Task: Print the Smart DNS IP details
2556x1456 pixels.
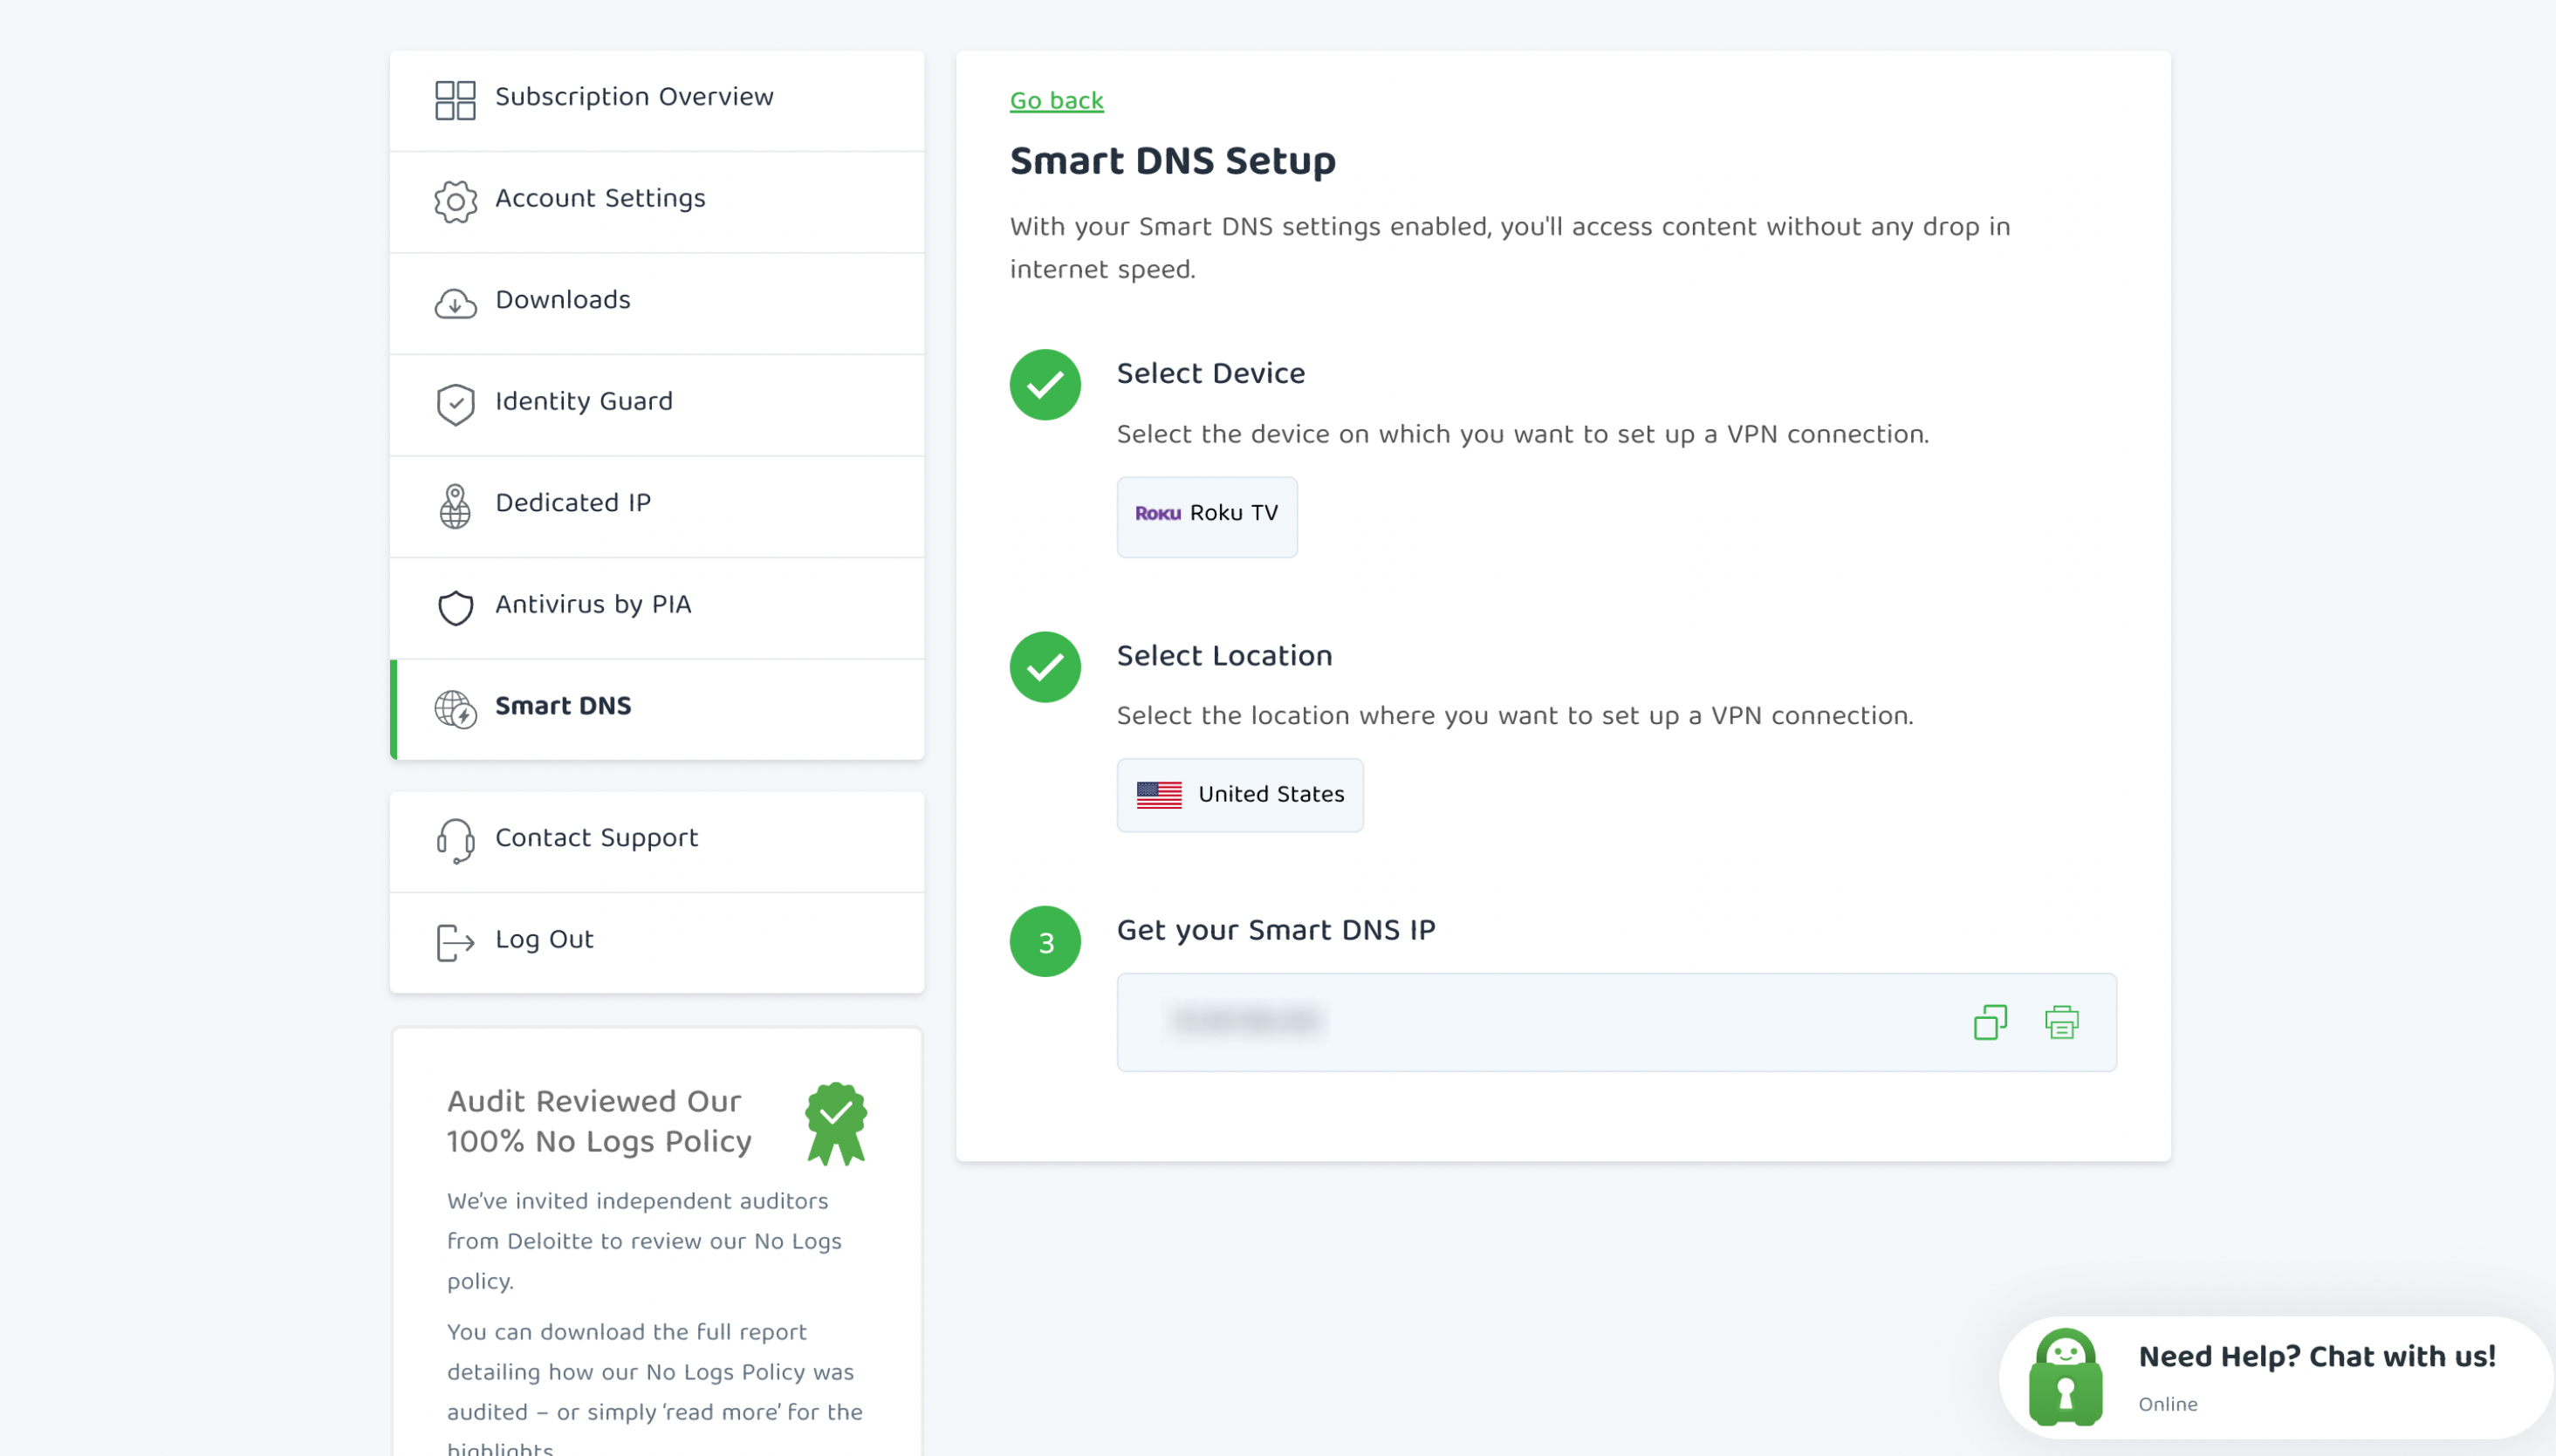Action: coord(2061,1022)
